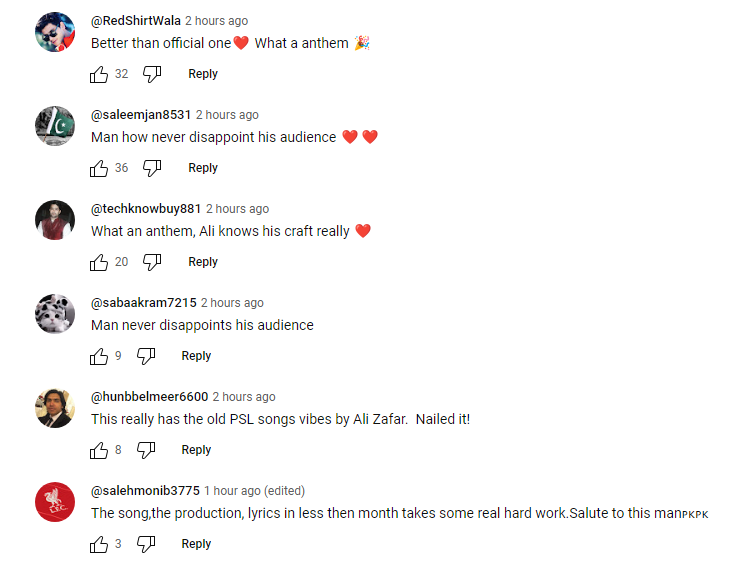Click @RedShirtWala's profile picture
736x572 pixels.
click(55, 32)
